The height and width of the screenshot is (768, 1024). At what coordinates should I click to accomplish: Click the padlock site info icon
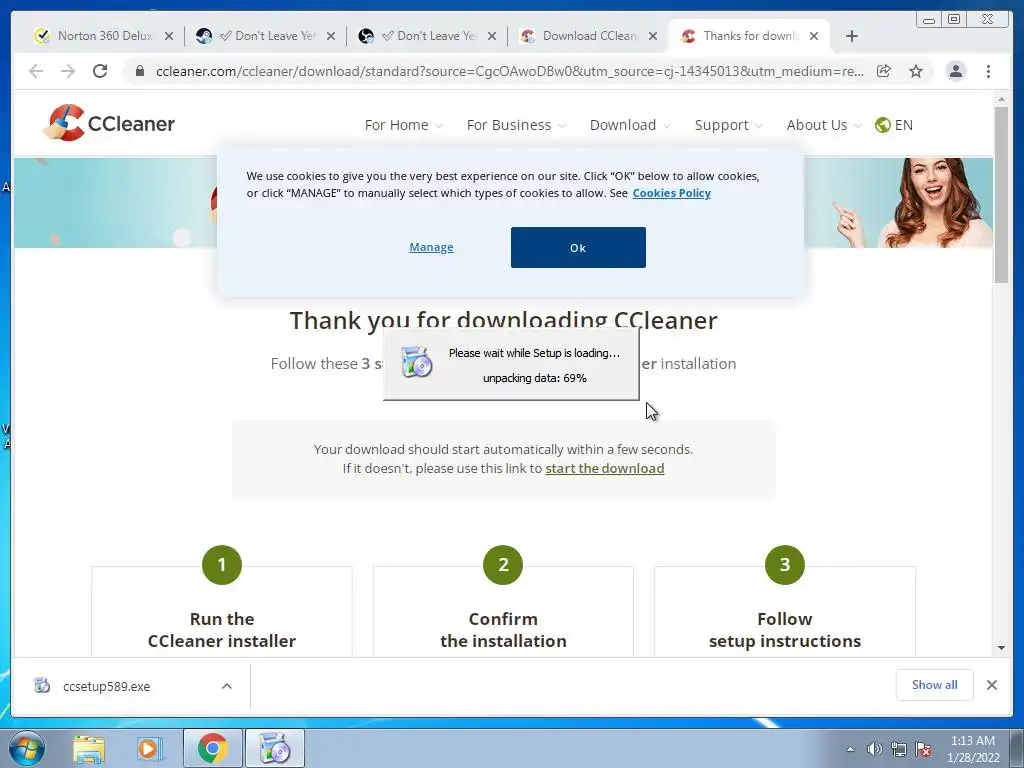(x=139, y=71)
